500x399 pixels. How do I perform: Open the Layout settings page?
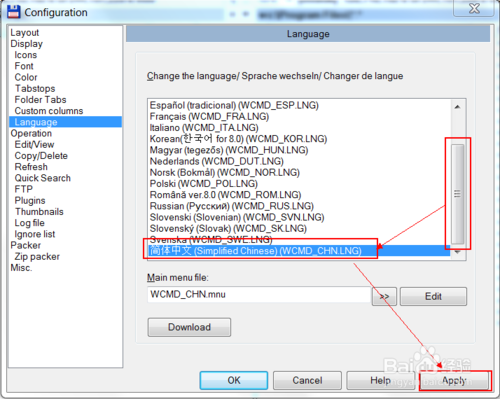[25, 33]
